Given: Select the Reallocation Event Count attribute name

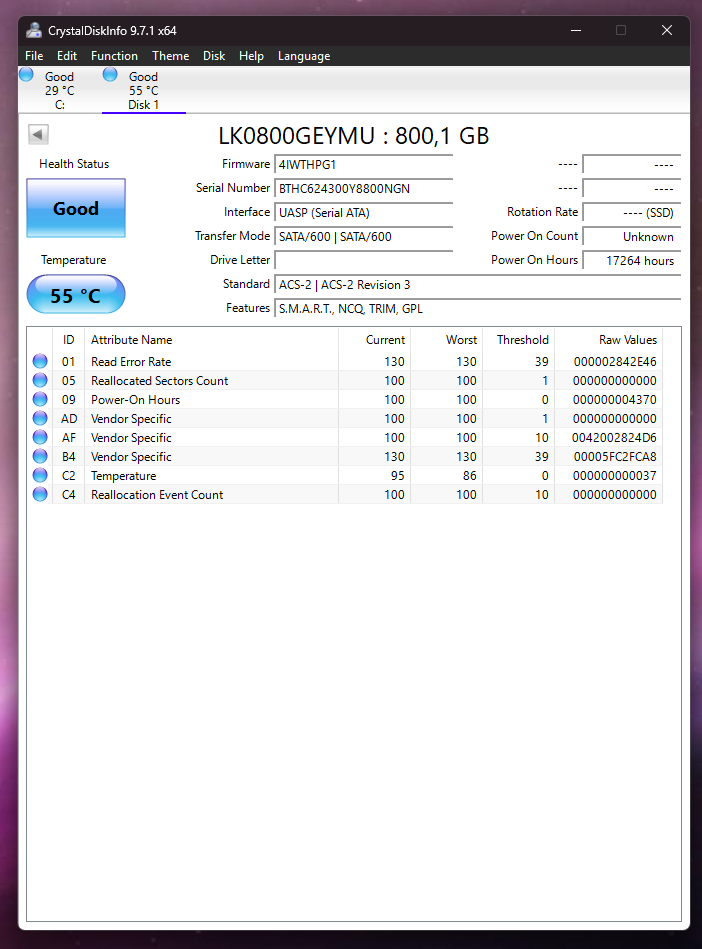Looking at the screenshot, I should point(157,494).
